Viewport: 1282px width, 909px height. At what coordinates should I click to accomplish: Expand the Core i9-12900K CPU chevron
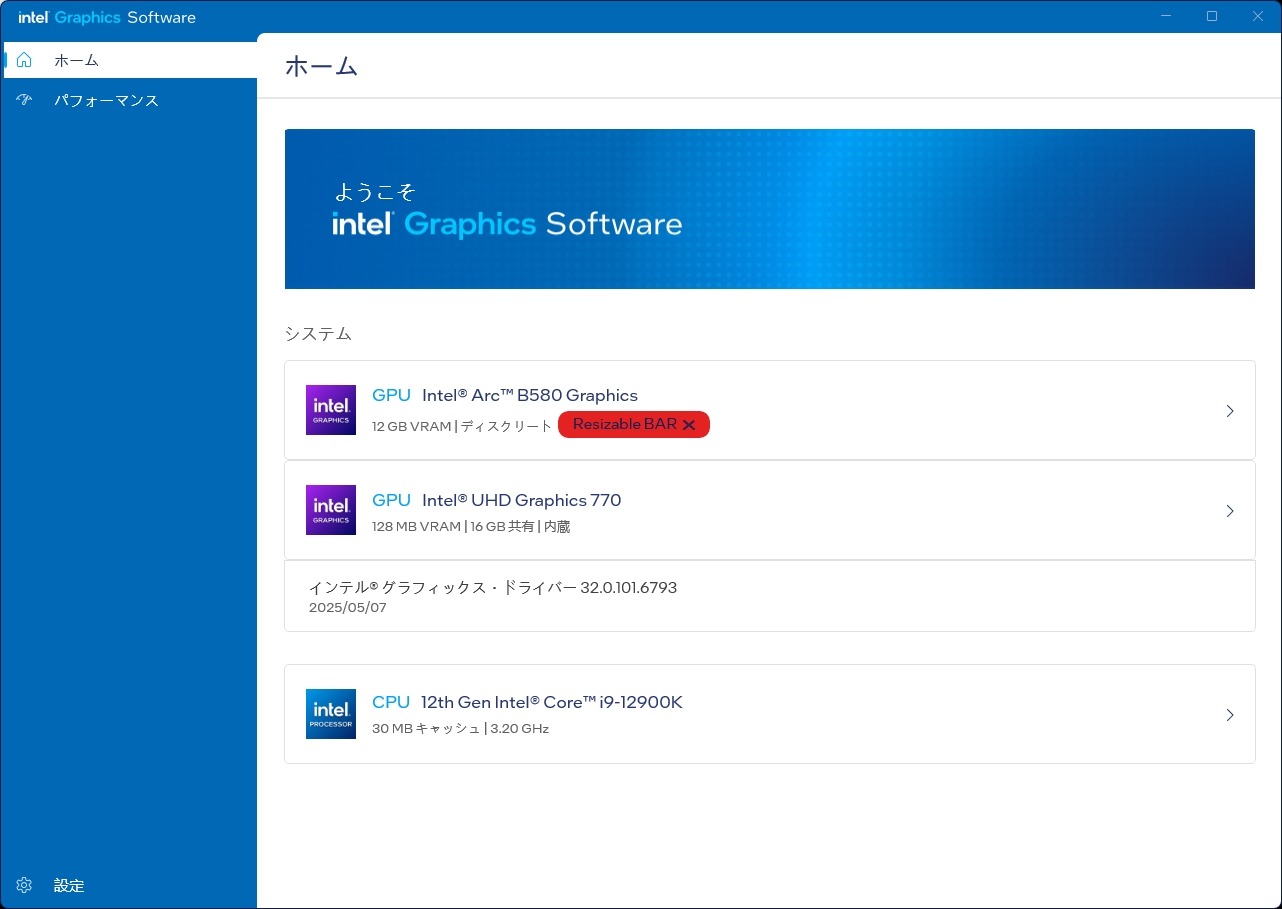point(1230,715)
